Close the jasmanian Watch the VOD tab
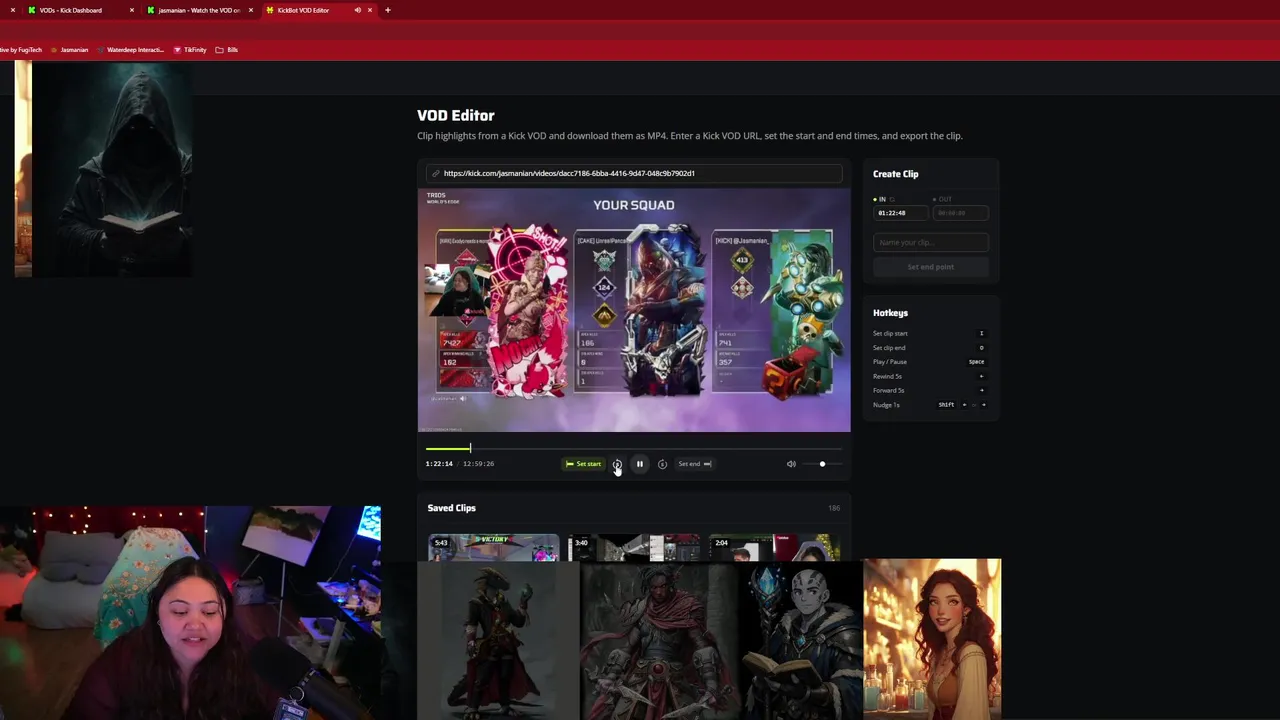Viewport: 1280px width, 720px height. pyautogui.click(x=251, y=10)
